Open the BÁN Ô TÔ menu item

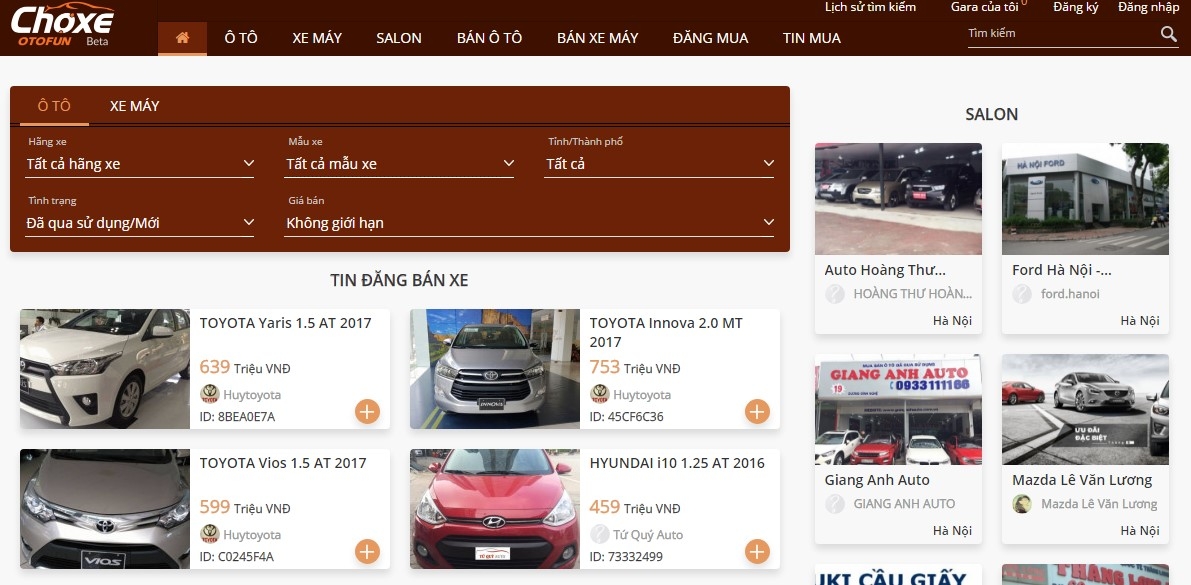pos(489,38)
